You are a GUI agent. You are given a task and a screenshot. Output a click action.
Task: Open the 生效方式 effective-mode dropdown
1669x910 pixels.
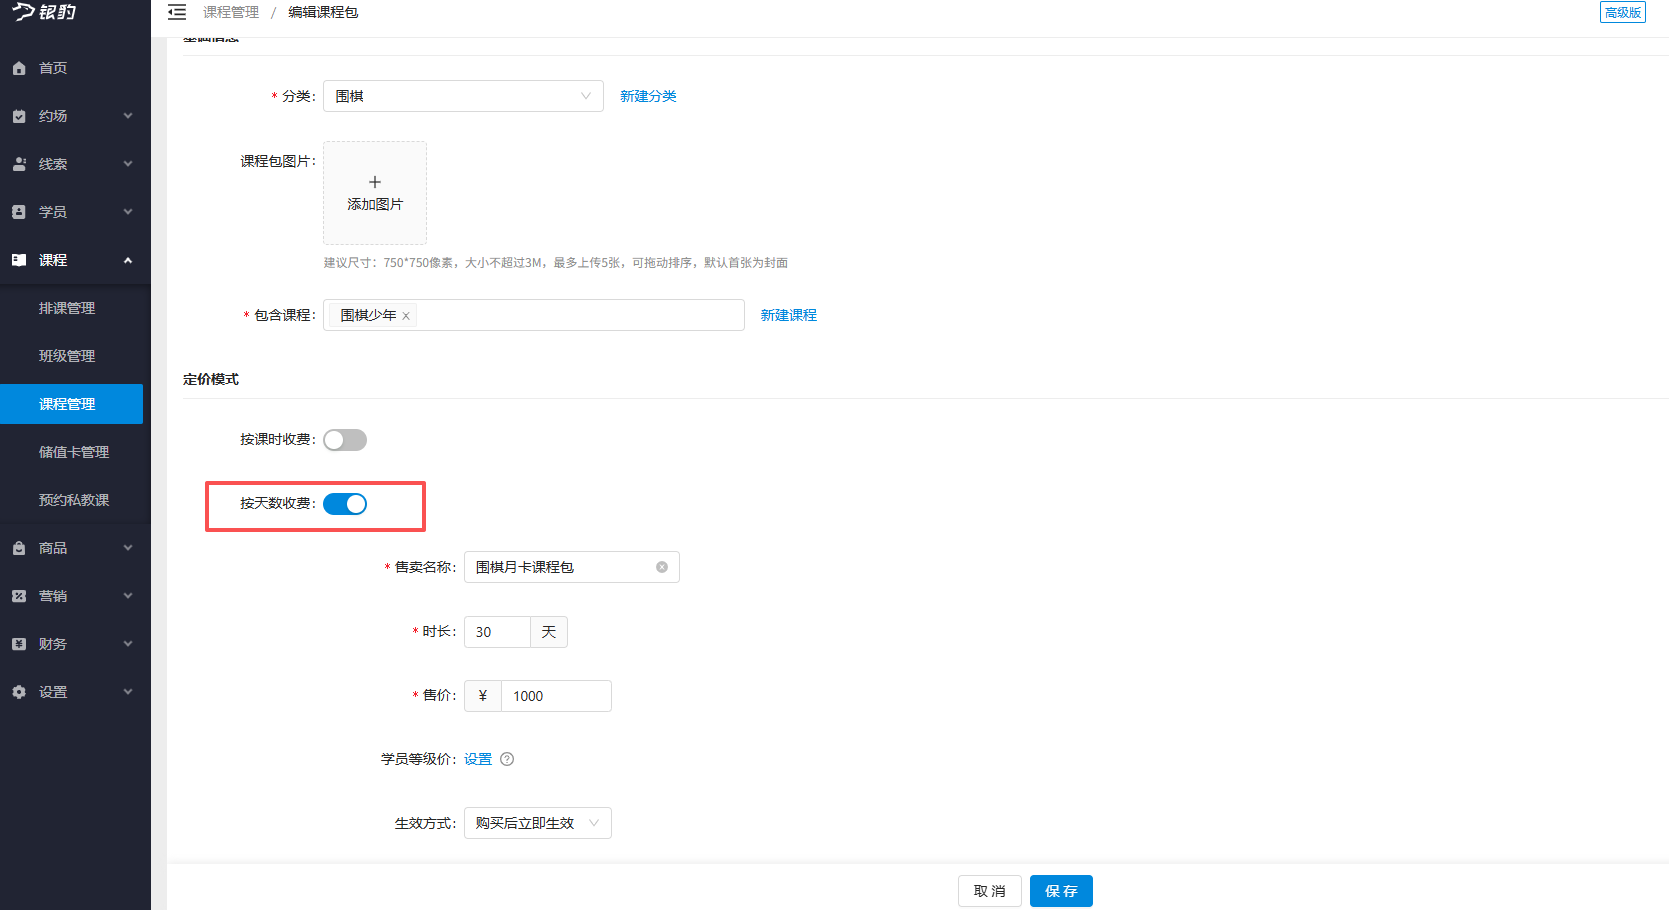click(x=595, y=822)
